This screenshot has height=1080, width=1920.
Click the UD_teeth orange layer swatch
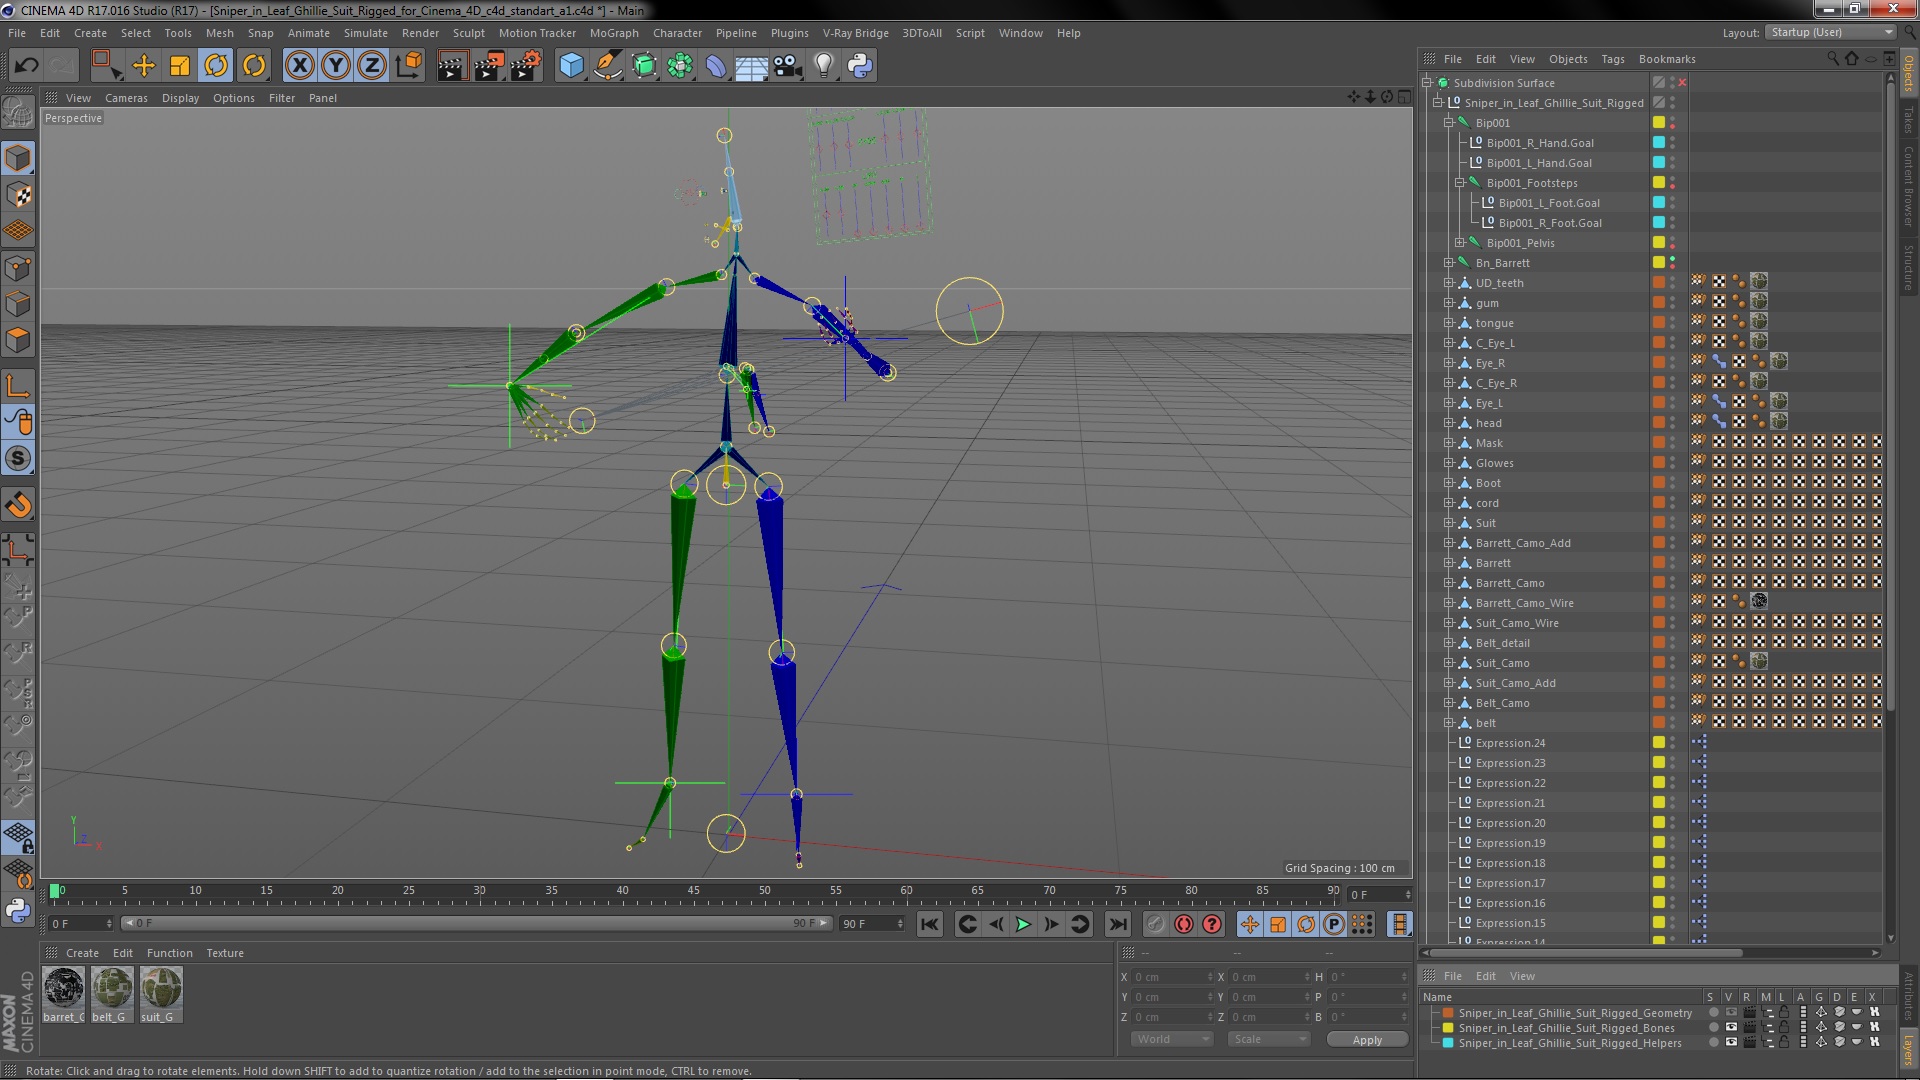pos(1659,282)
